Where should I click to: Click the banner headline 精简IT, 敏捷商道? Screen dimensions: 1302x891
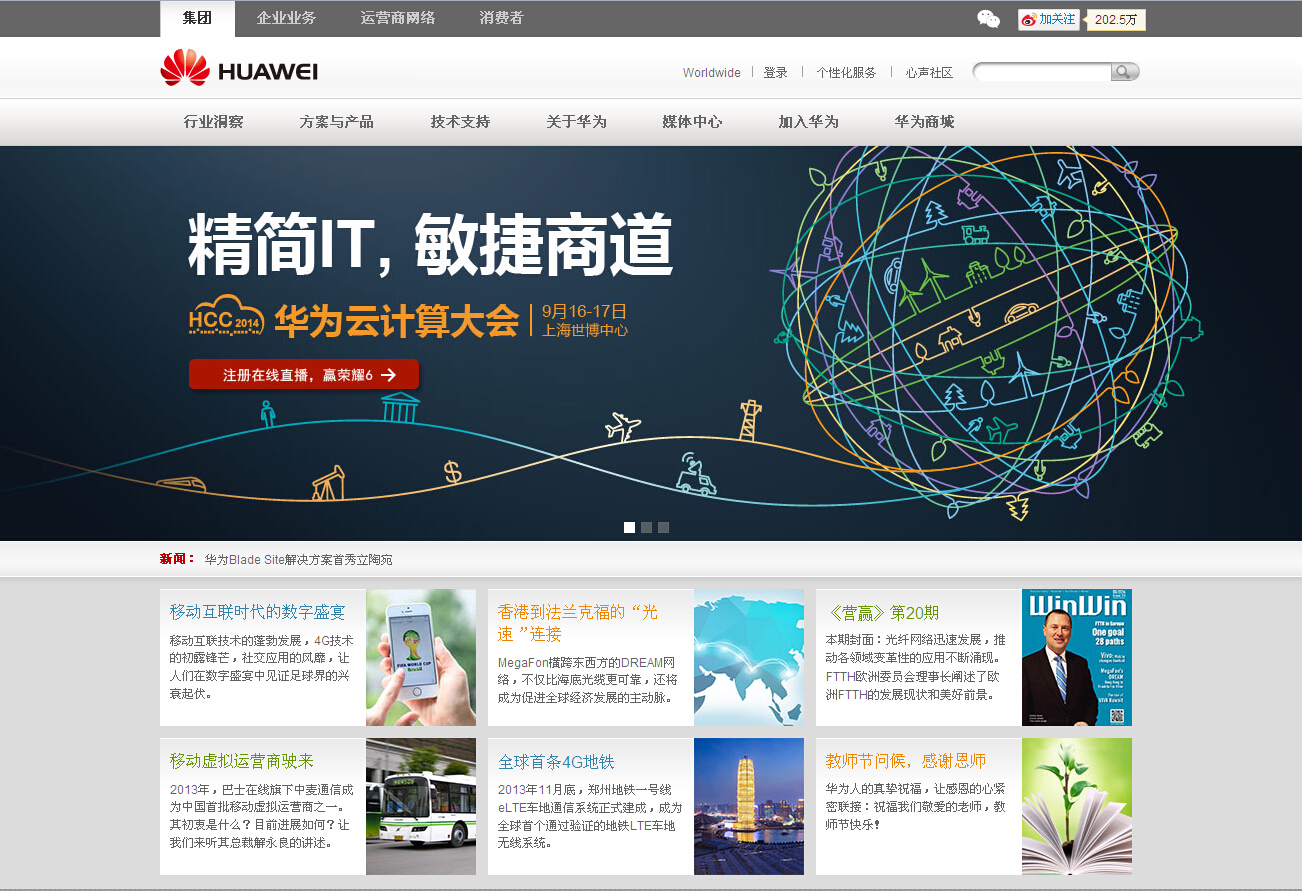430,245
